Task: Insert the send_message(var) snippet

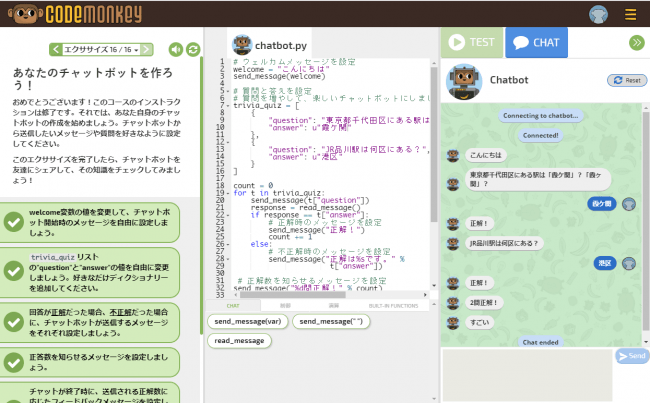Action: point(247,321)
